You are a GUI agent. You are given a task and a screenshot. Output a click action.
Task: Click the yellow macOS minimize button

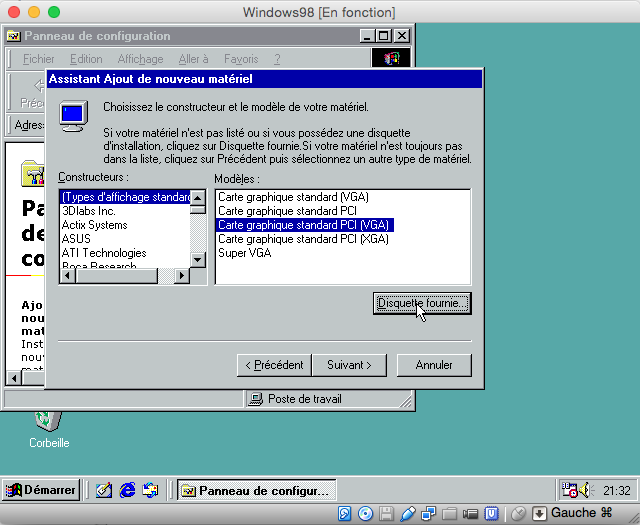pos(34,12)
